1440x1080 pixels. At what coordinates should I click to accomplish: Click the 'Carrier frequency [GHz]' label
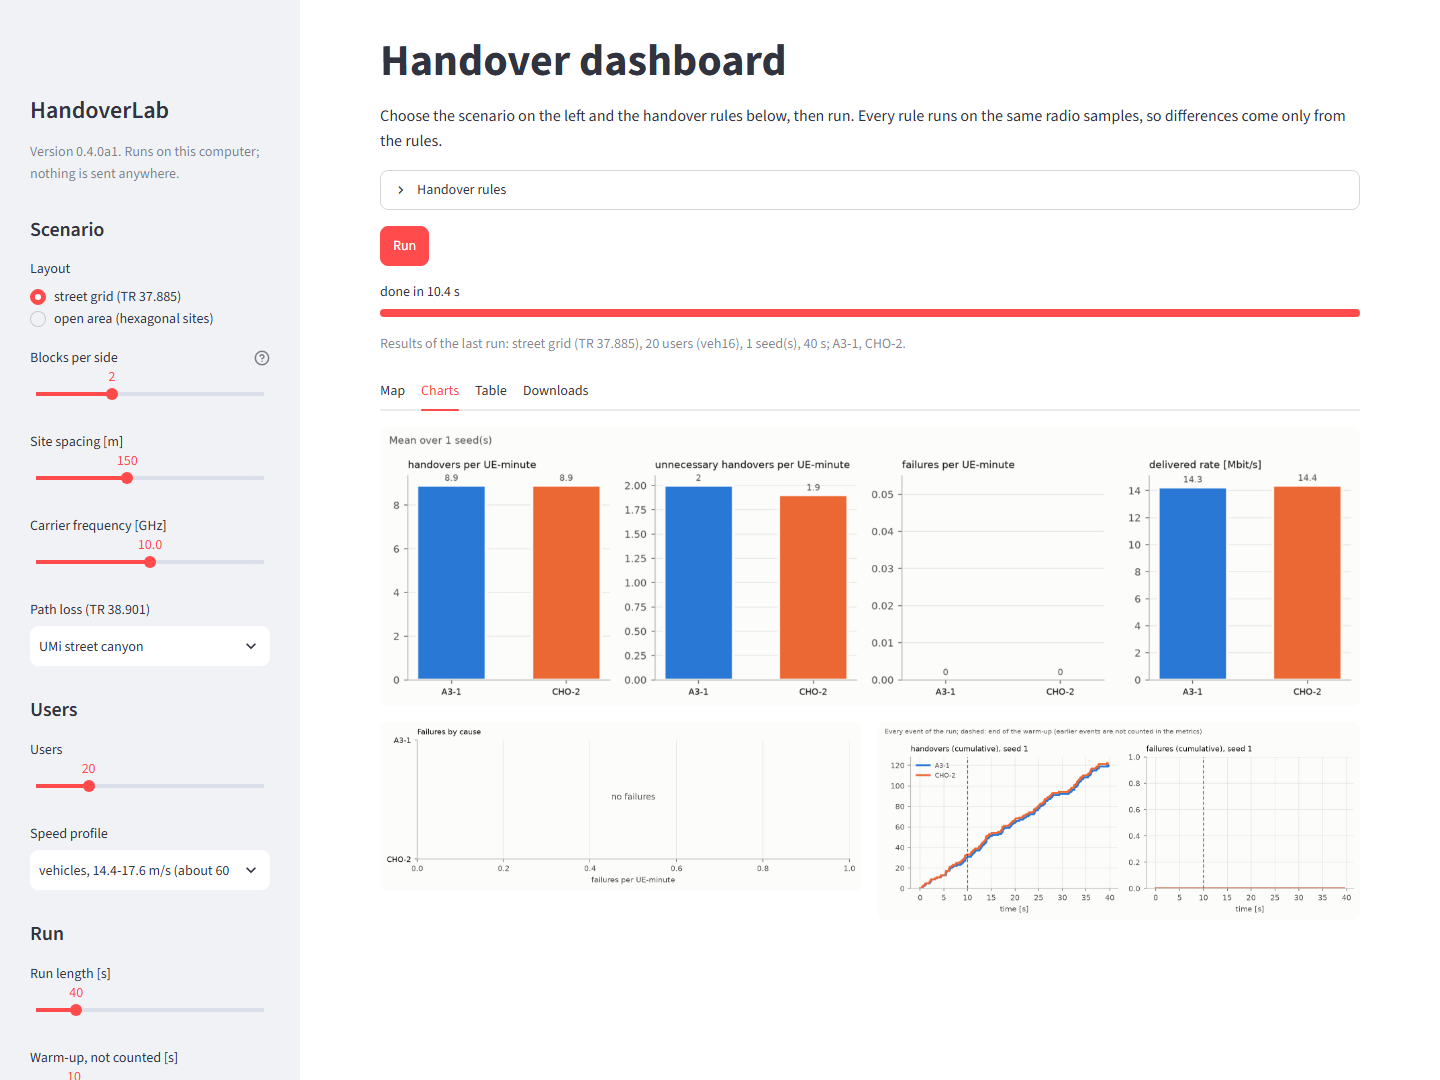point(98,526)
